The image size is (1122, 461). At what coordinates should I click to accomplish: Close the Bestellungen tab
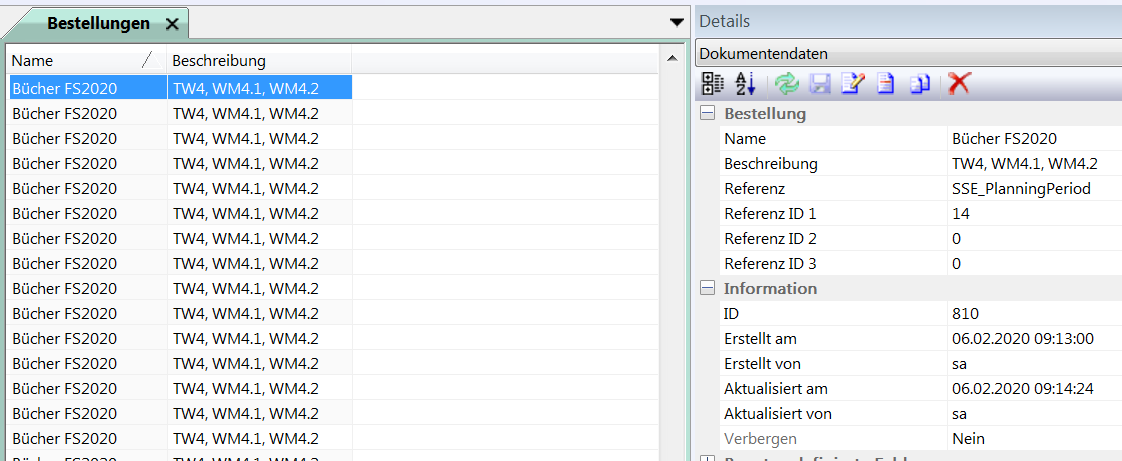point(172,24)
